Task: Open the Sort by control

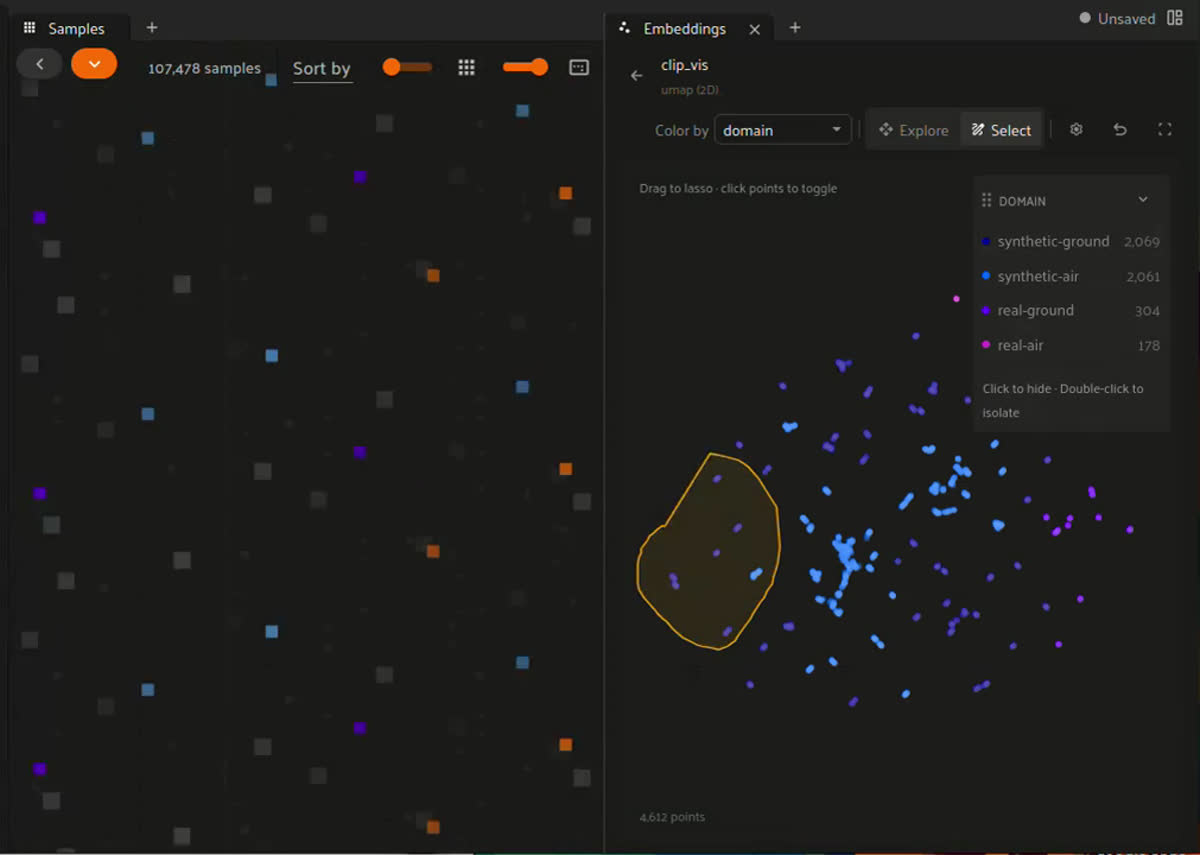Action: coord(322,68)
